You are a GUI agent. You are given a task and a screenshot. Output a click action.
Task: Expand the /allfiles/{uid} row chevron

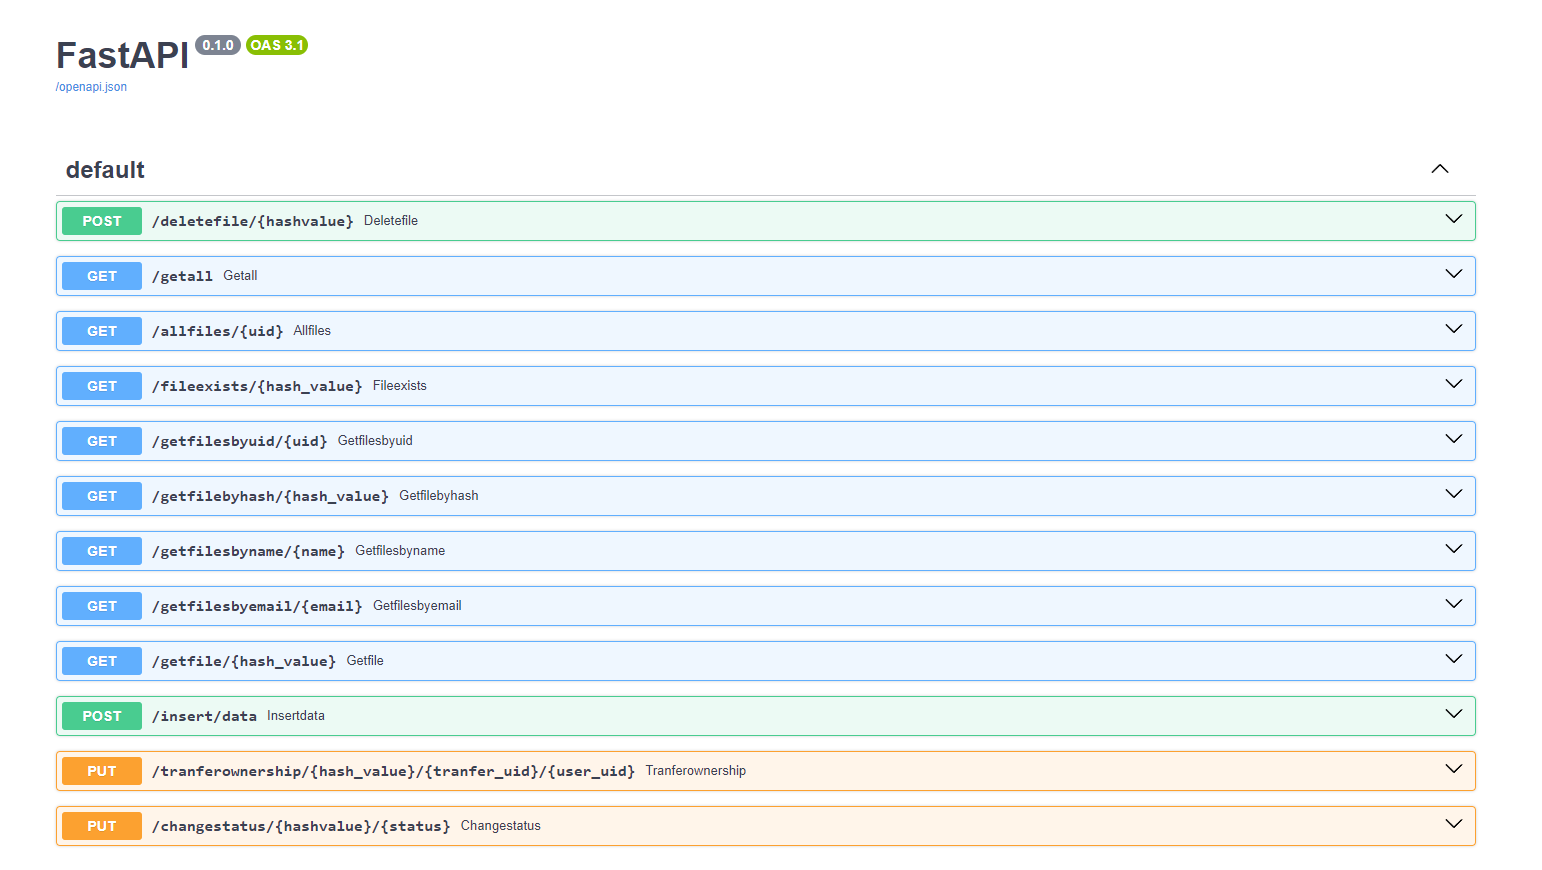click(1454, 329)
